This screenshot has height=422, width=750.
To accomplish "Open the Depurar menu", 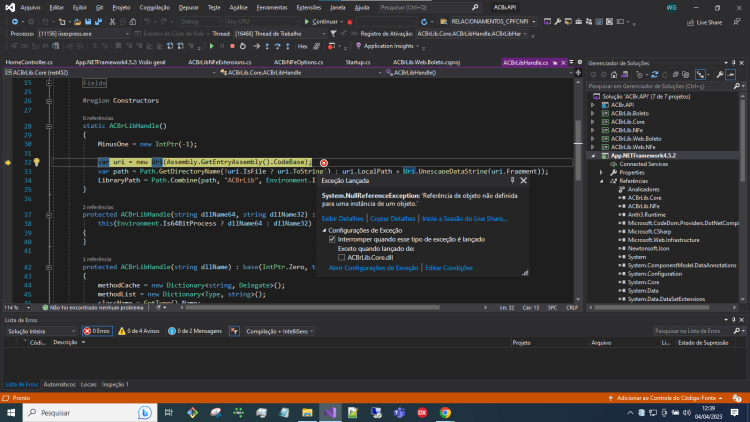I will (188, 8).
